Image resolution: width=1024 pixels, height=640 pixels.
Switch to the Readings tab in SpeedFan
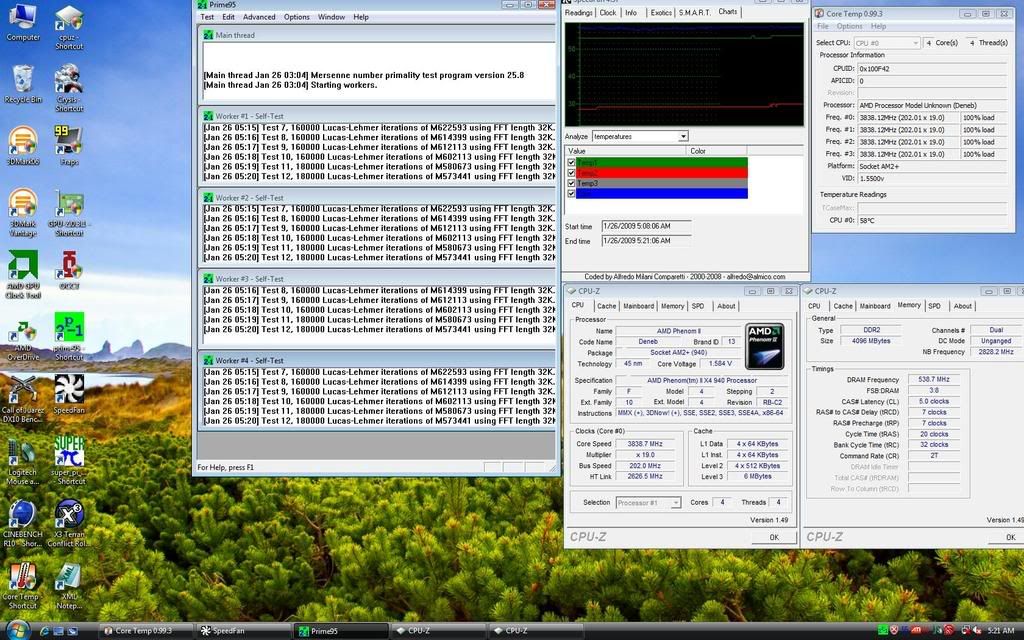coord(579,12)
